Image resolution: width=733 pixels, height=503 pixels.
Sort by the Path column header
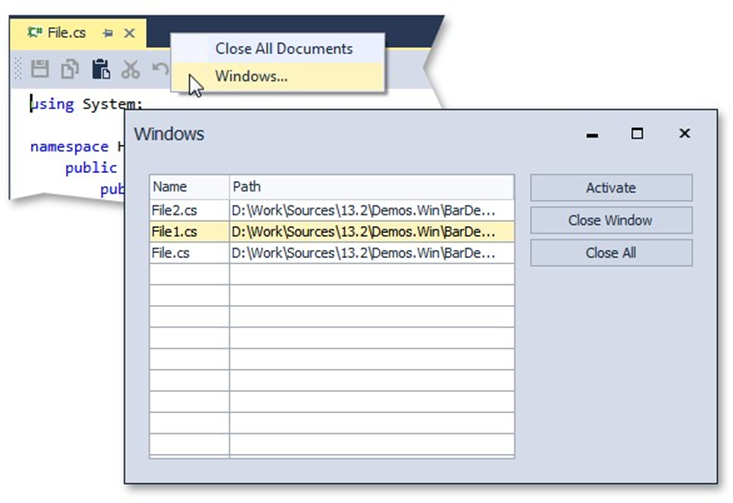[x=371, y=187]
